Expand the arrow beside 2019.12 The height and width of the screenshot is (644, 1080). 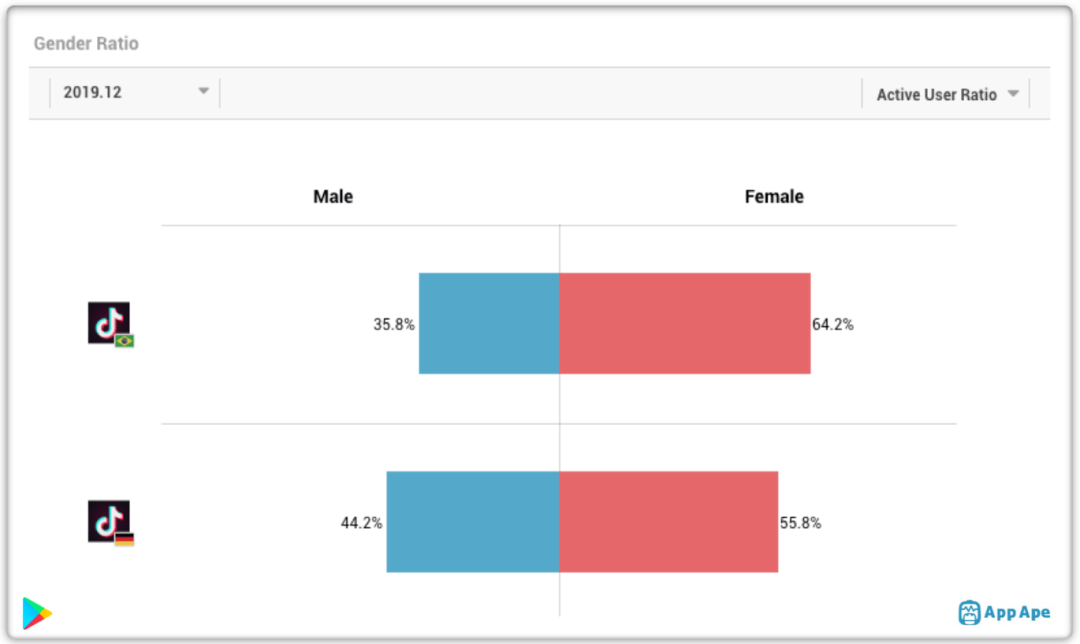pyautogui.click(x=203, y=91)
